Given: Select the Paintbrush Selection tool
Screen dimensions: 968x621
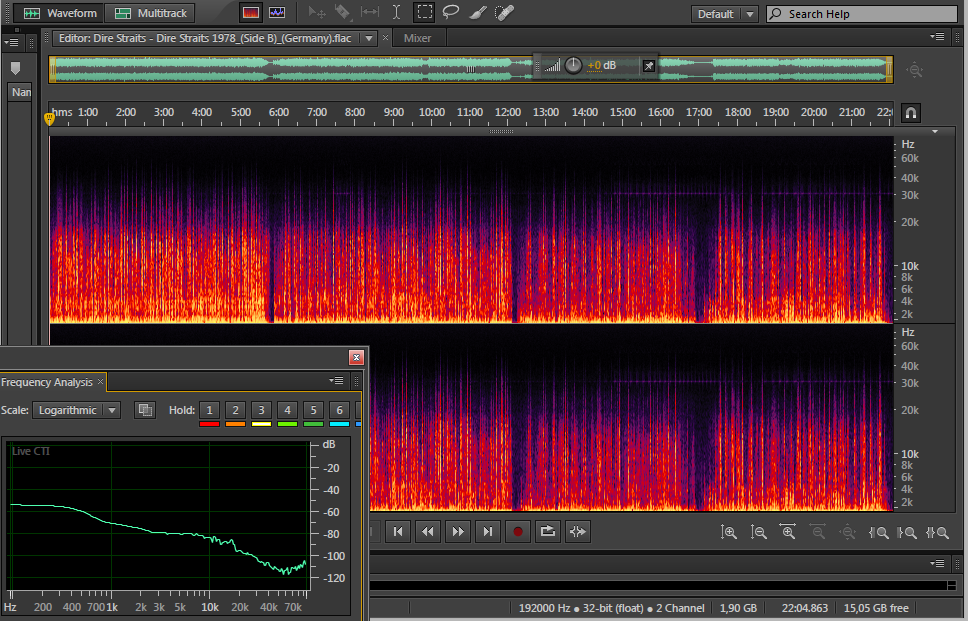Looking at the screenshot, I should coord(477,12).
